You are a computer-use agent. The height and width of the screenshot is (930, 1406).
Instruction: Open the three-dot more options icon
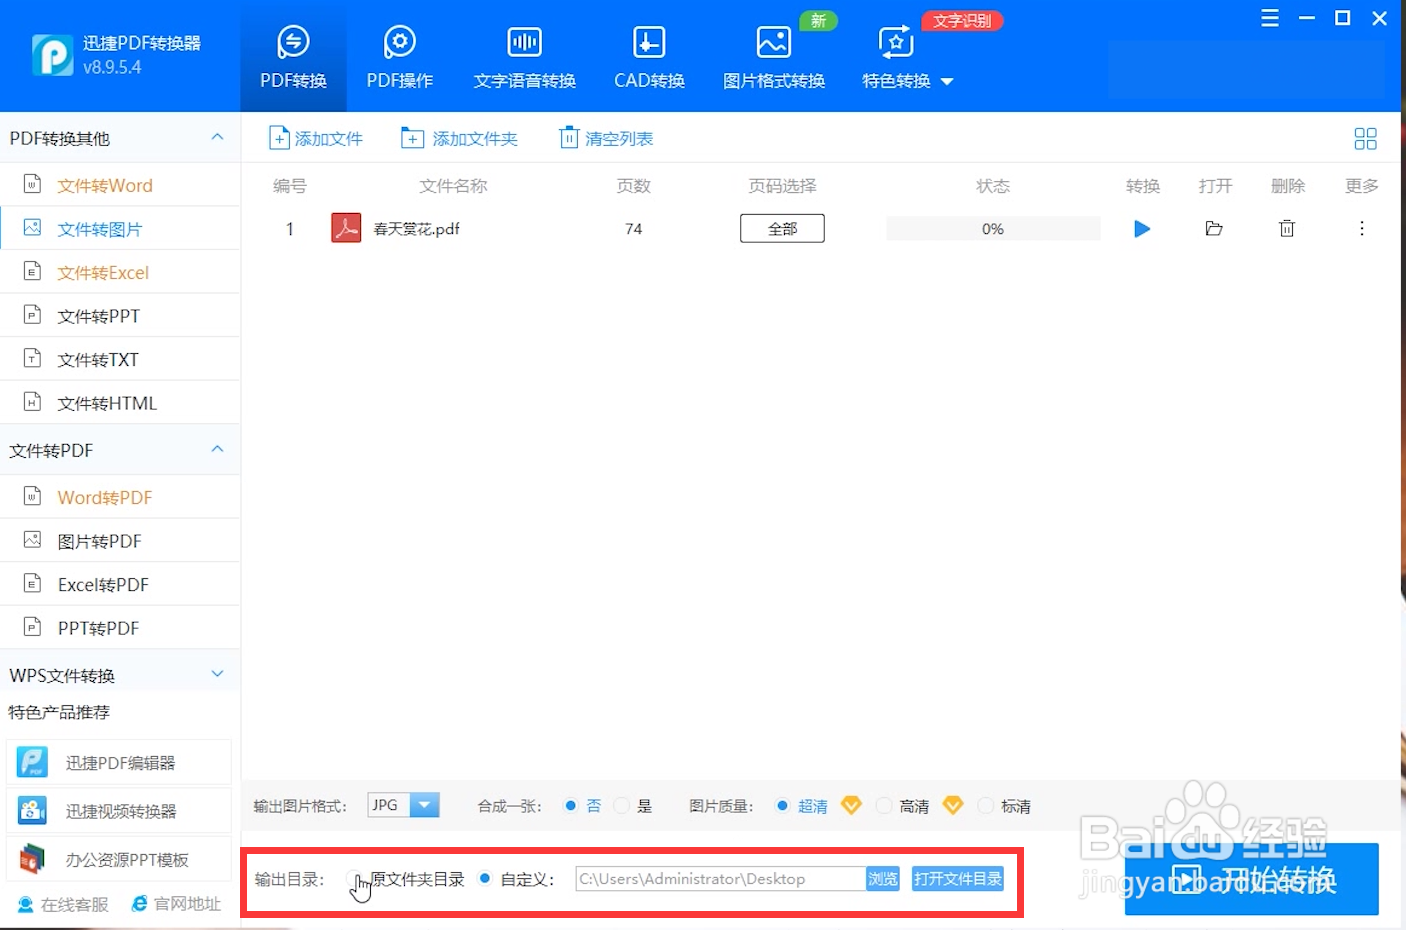[x=1361, y=228]
